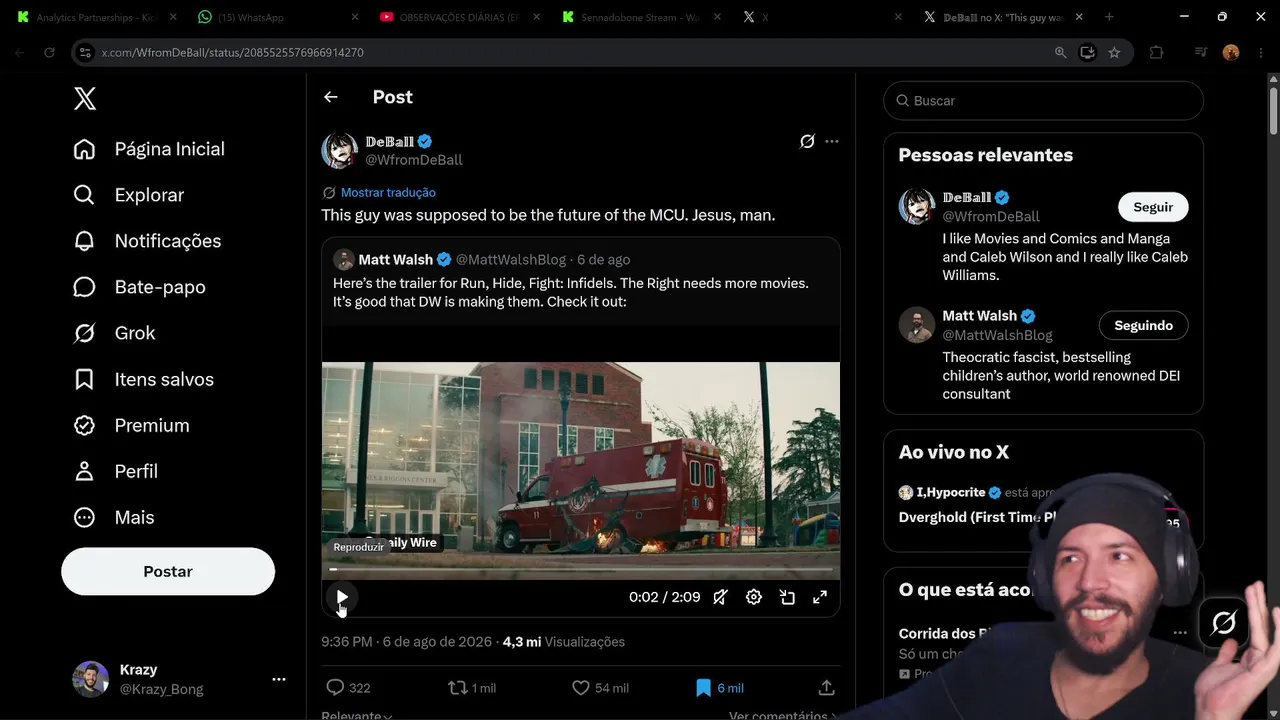Click the page scrollbar thumb

click(x=1273, y=110)
